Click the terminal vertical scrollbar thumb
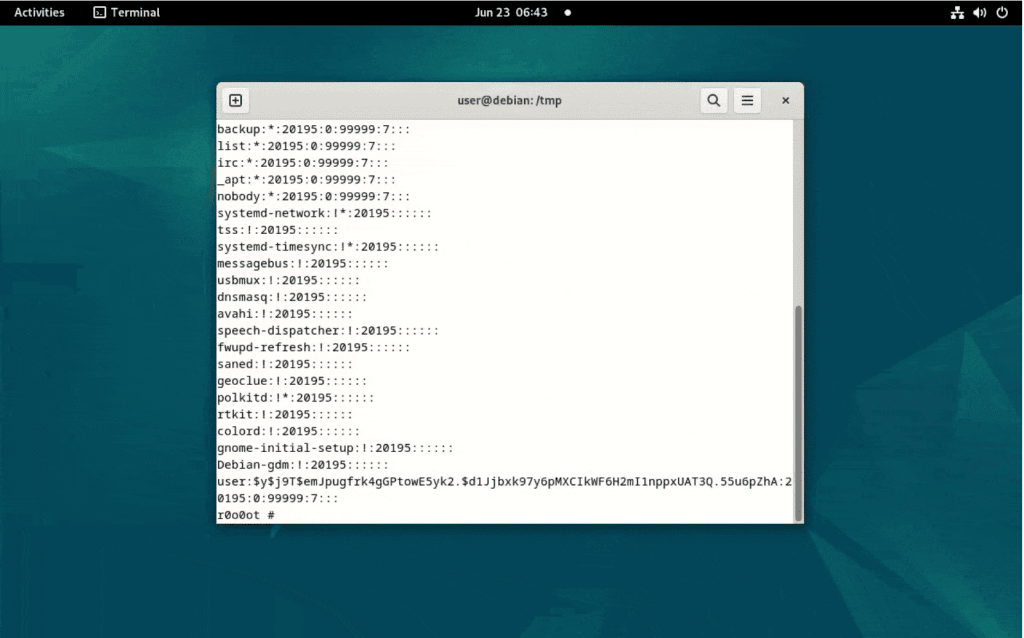The width and height of the screenshot is (1024, 638). 798,413
